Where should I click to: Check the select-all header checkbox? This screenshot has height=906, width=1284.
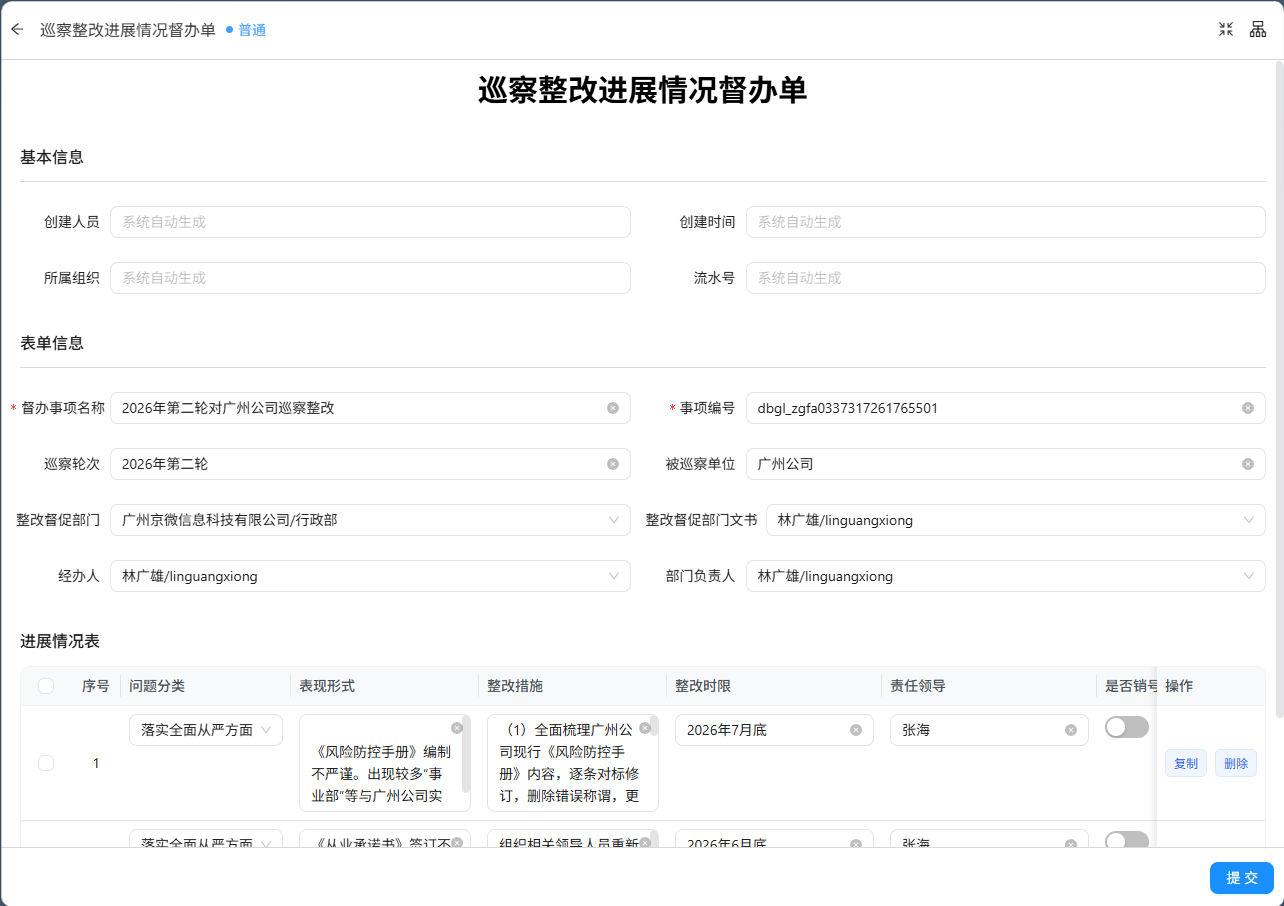(46, 686)
